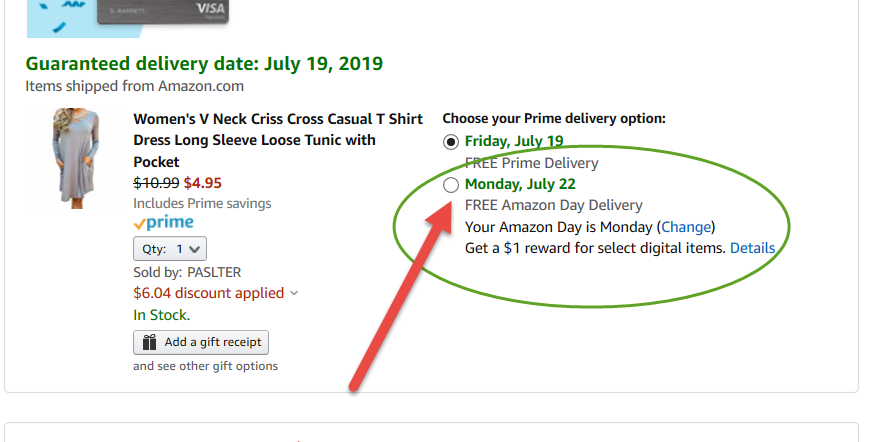
Task: Open the Qty quantity dropdown
Action: click(x=170, y=248)
